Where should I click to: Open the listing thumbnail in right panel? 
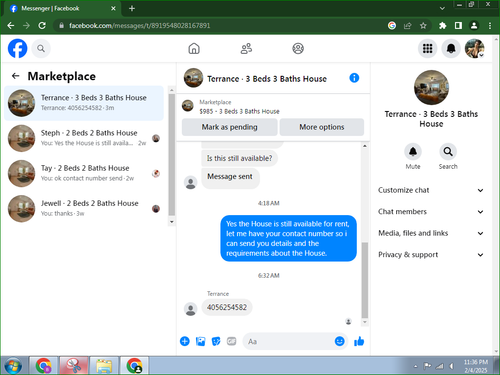(431, 88)
